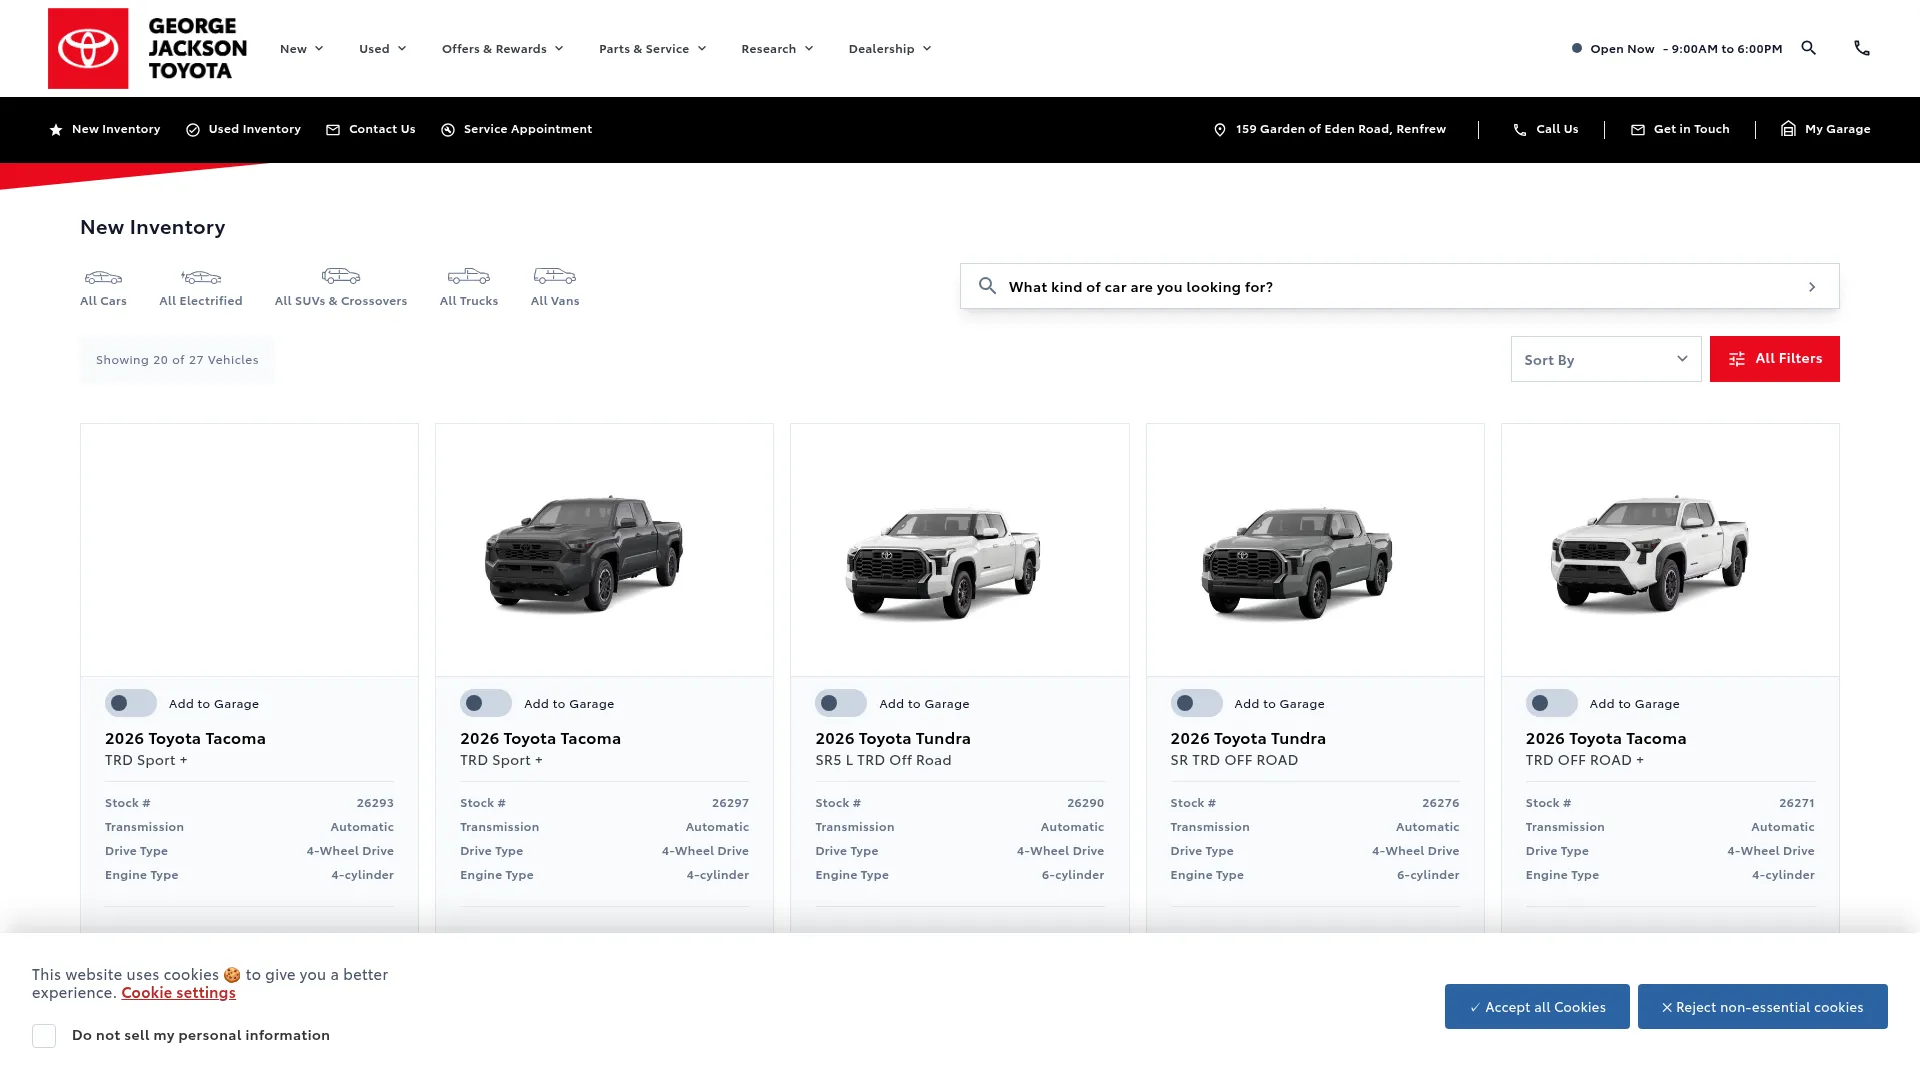Expand the Offers & Rewards menu
Screen dimensions: 1920x1080
pos(502,48)
